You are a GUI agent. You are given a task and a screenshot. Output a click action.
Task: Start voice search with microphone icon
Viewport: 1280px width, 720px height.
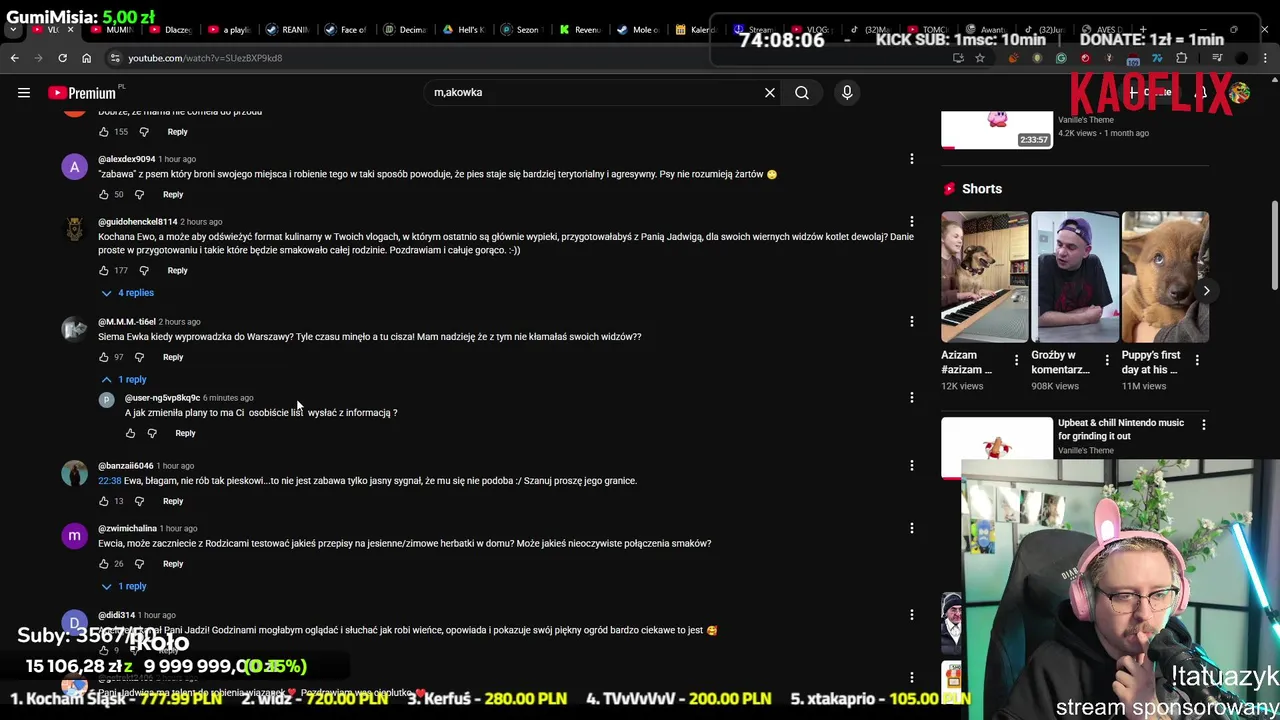pos(847,93)
